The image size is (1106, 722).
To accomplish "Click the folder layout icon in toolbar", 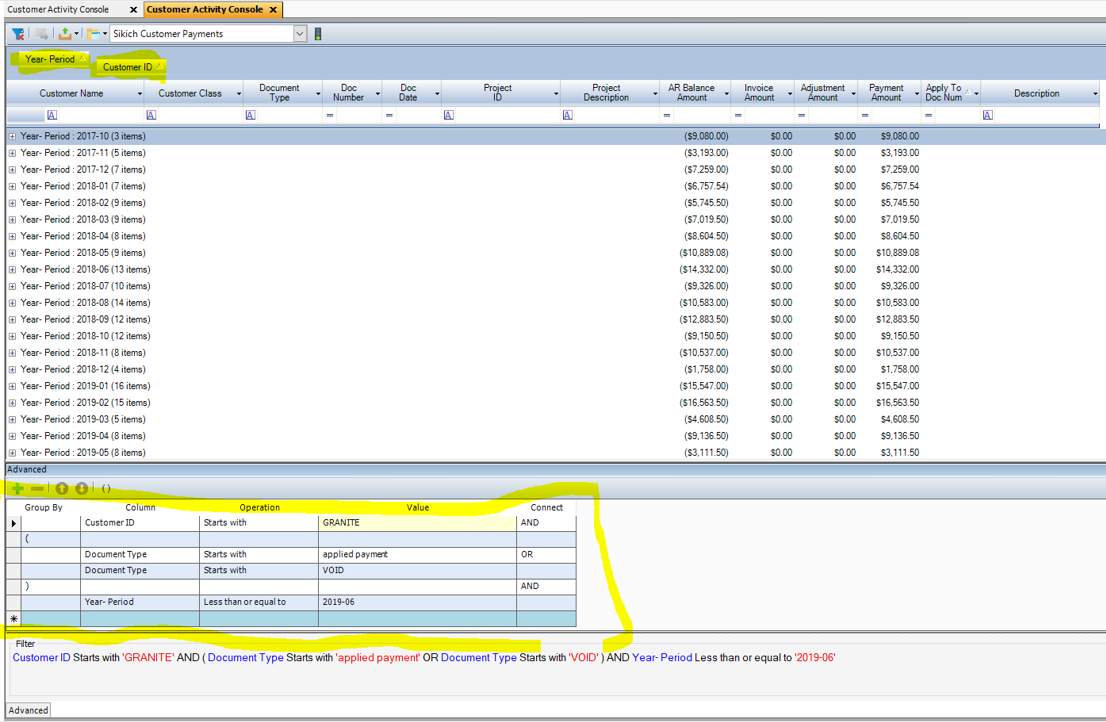I will click(93, 34).
